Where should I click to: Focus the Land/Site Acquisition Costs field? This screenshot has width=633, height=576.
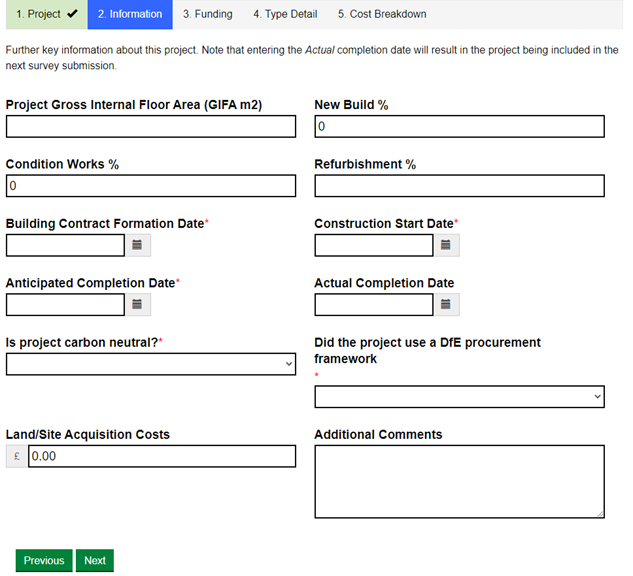(x=162, y=456)
